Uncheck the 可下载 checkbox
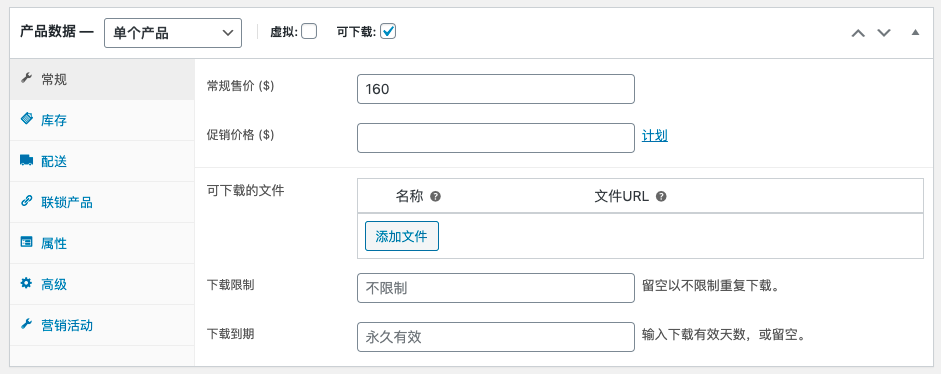The image size is (941, 374). 388,31
